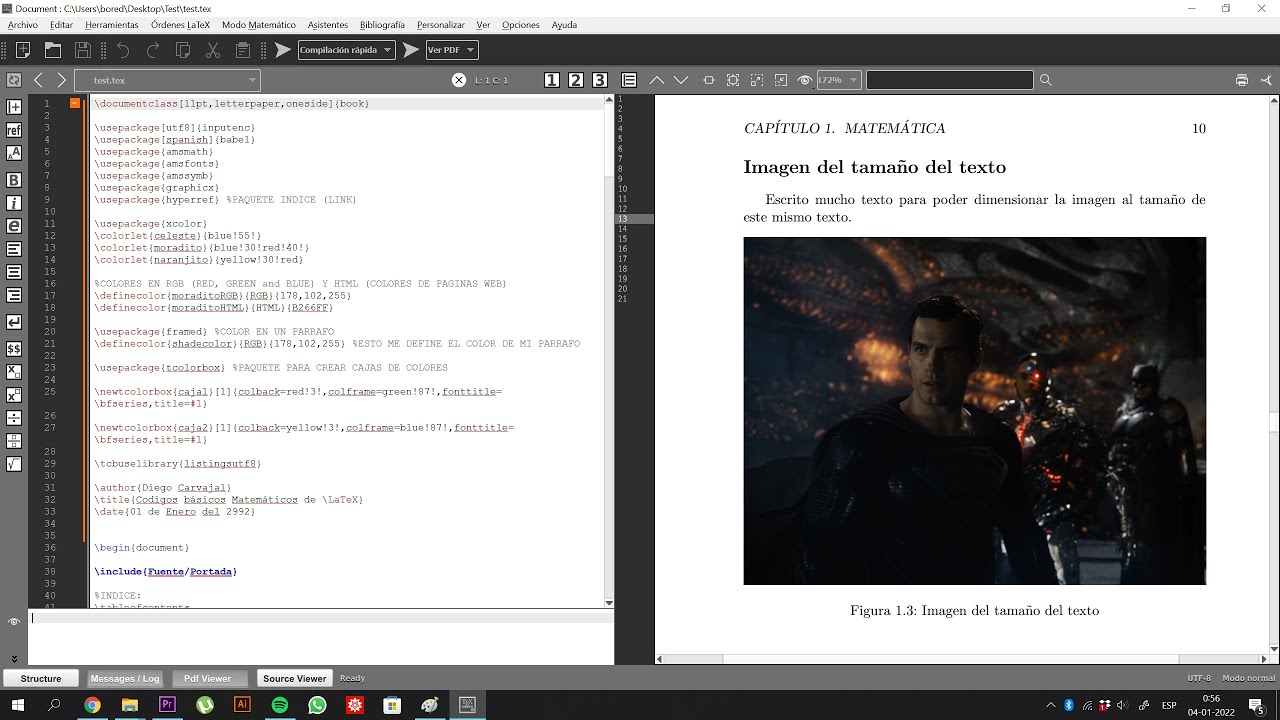Viewport: 1280px width, 720px height.
Task: Jump to bookmark 2
Action: tap(576, 80)
